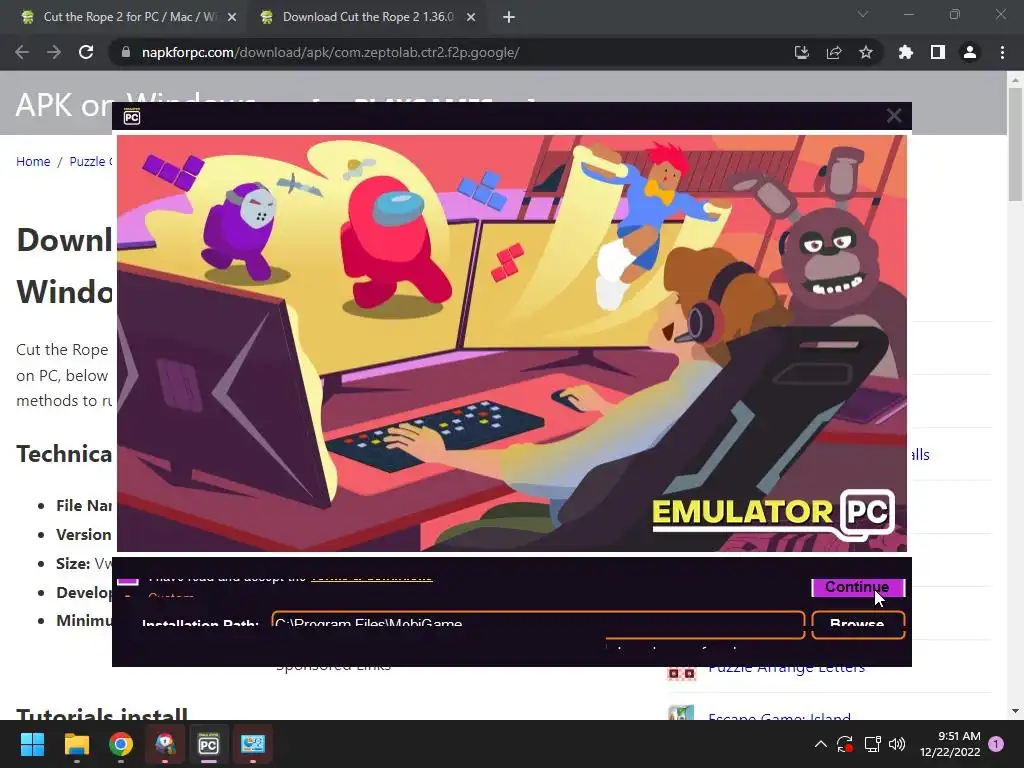Close the Cut the Rope 2 for PC tab
Viewport: 1024px width, 768px height.
[x=231, y=17]
